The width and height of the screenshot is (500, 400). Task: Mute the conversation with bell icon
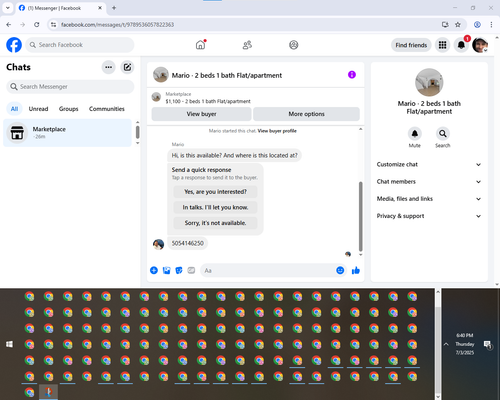point(415,134)
